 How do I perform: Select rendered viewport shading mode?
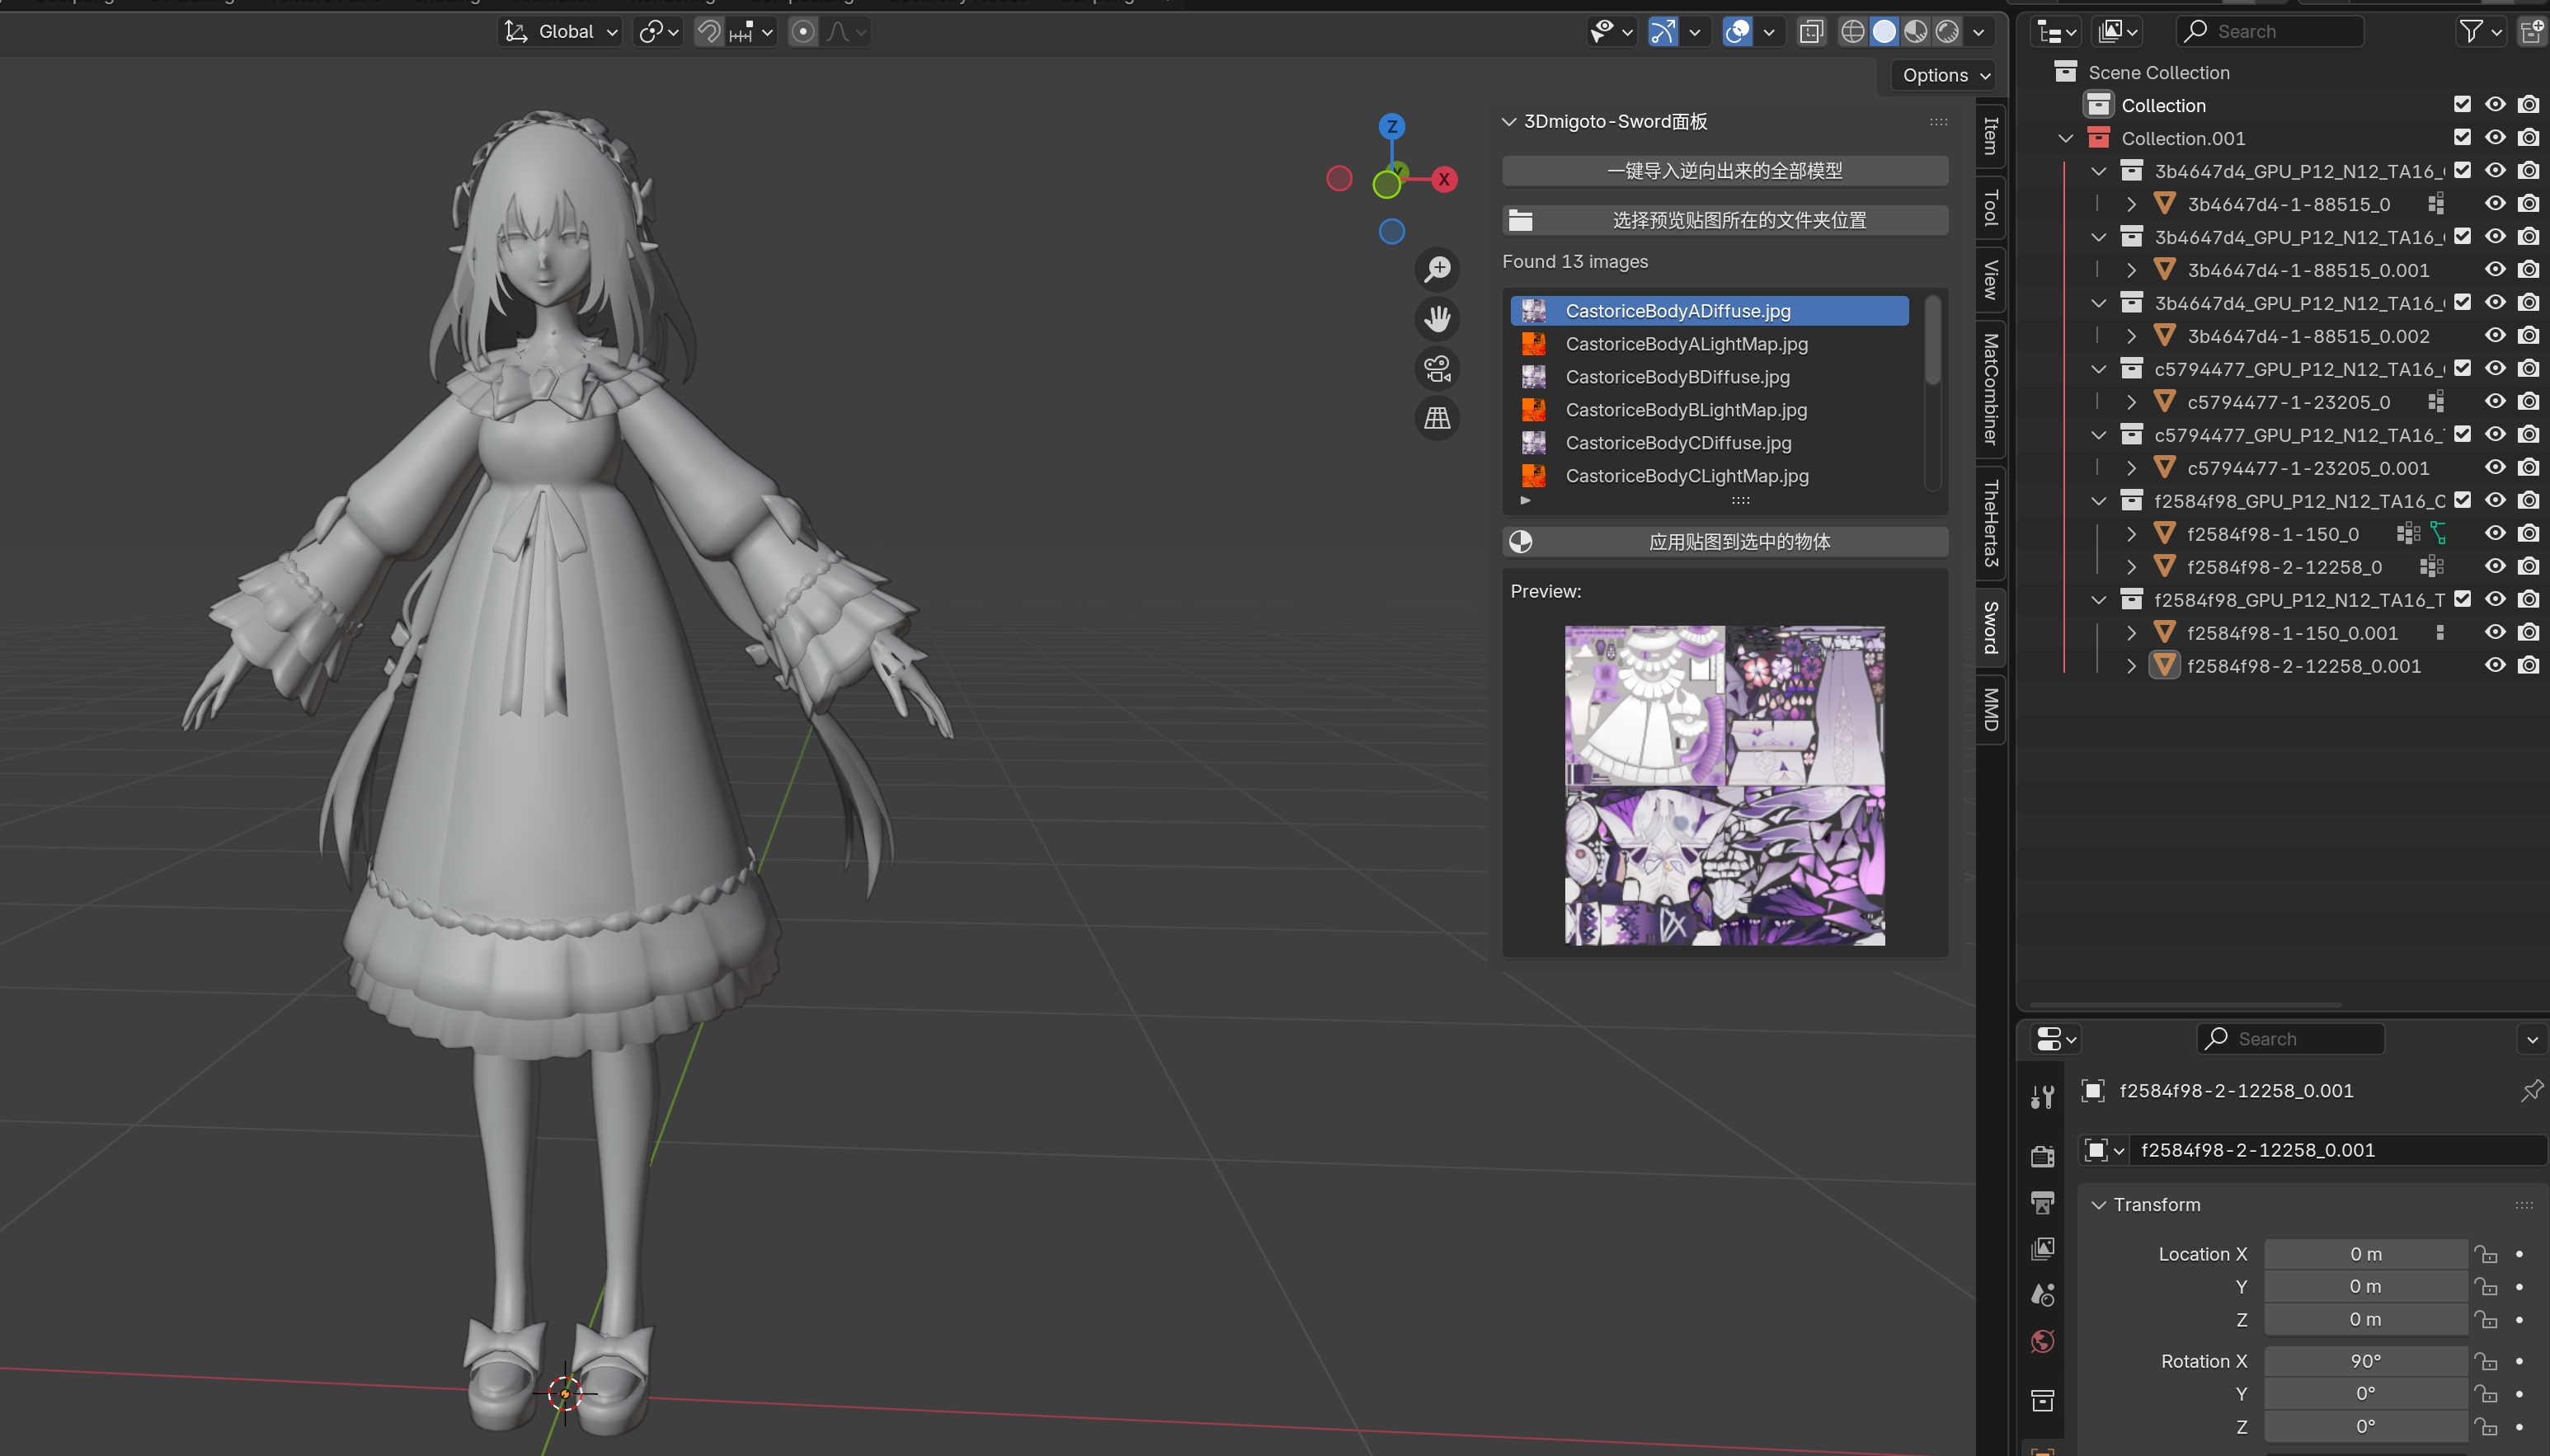point(1947,32)
